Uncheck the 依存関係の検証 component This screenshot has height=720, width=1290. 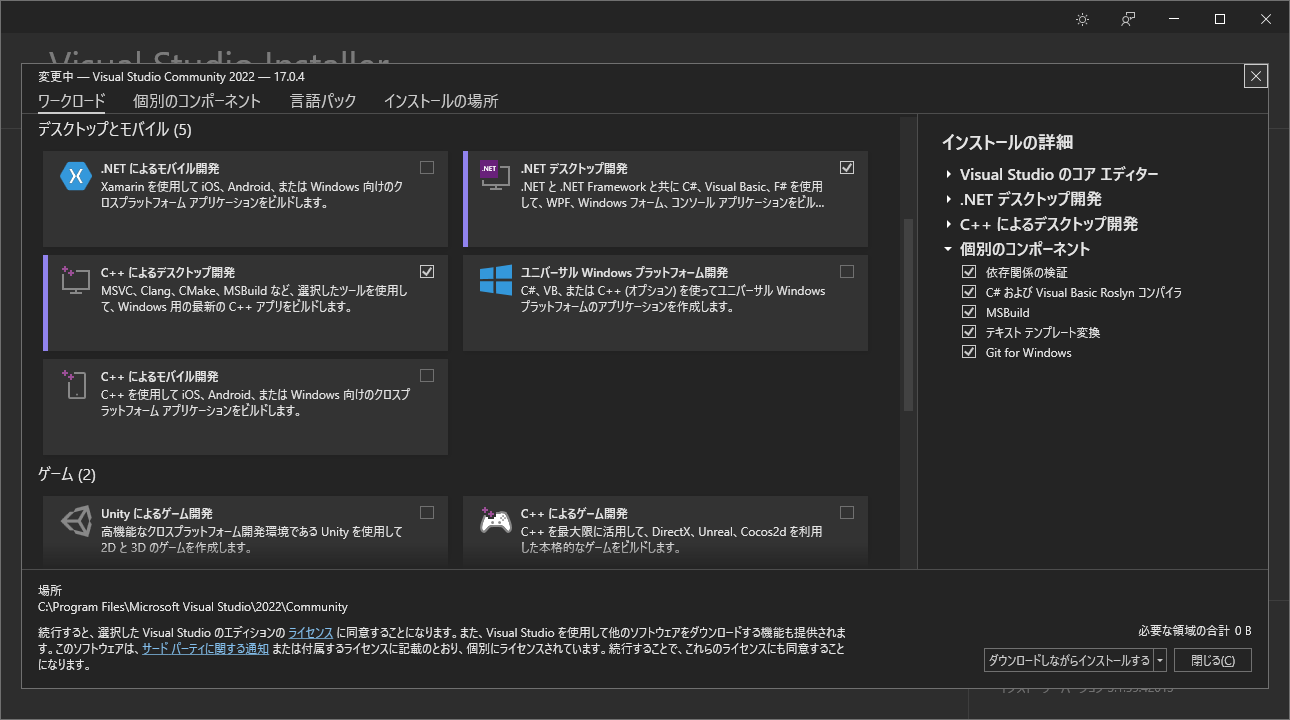(968, 272)
